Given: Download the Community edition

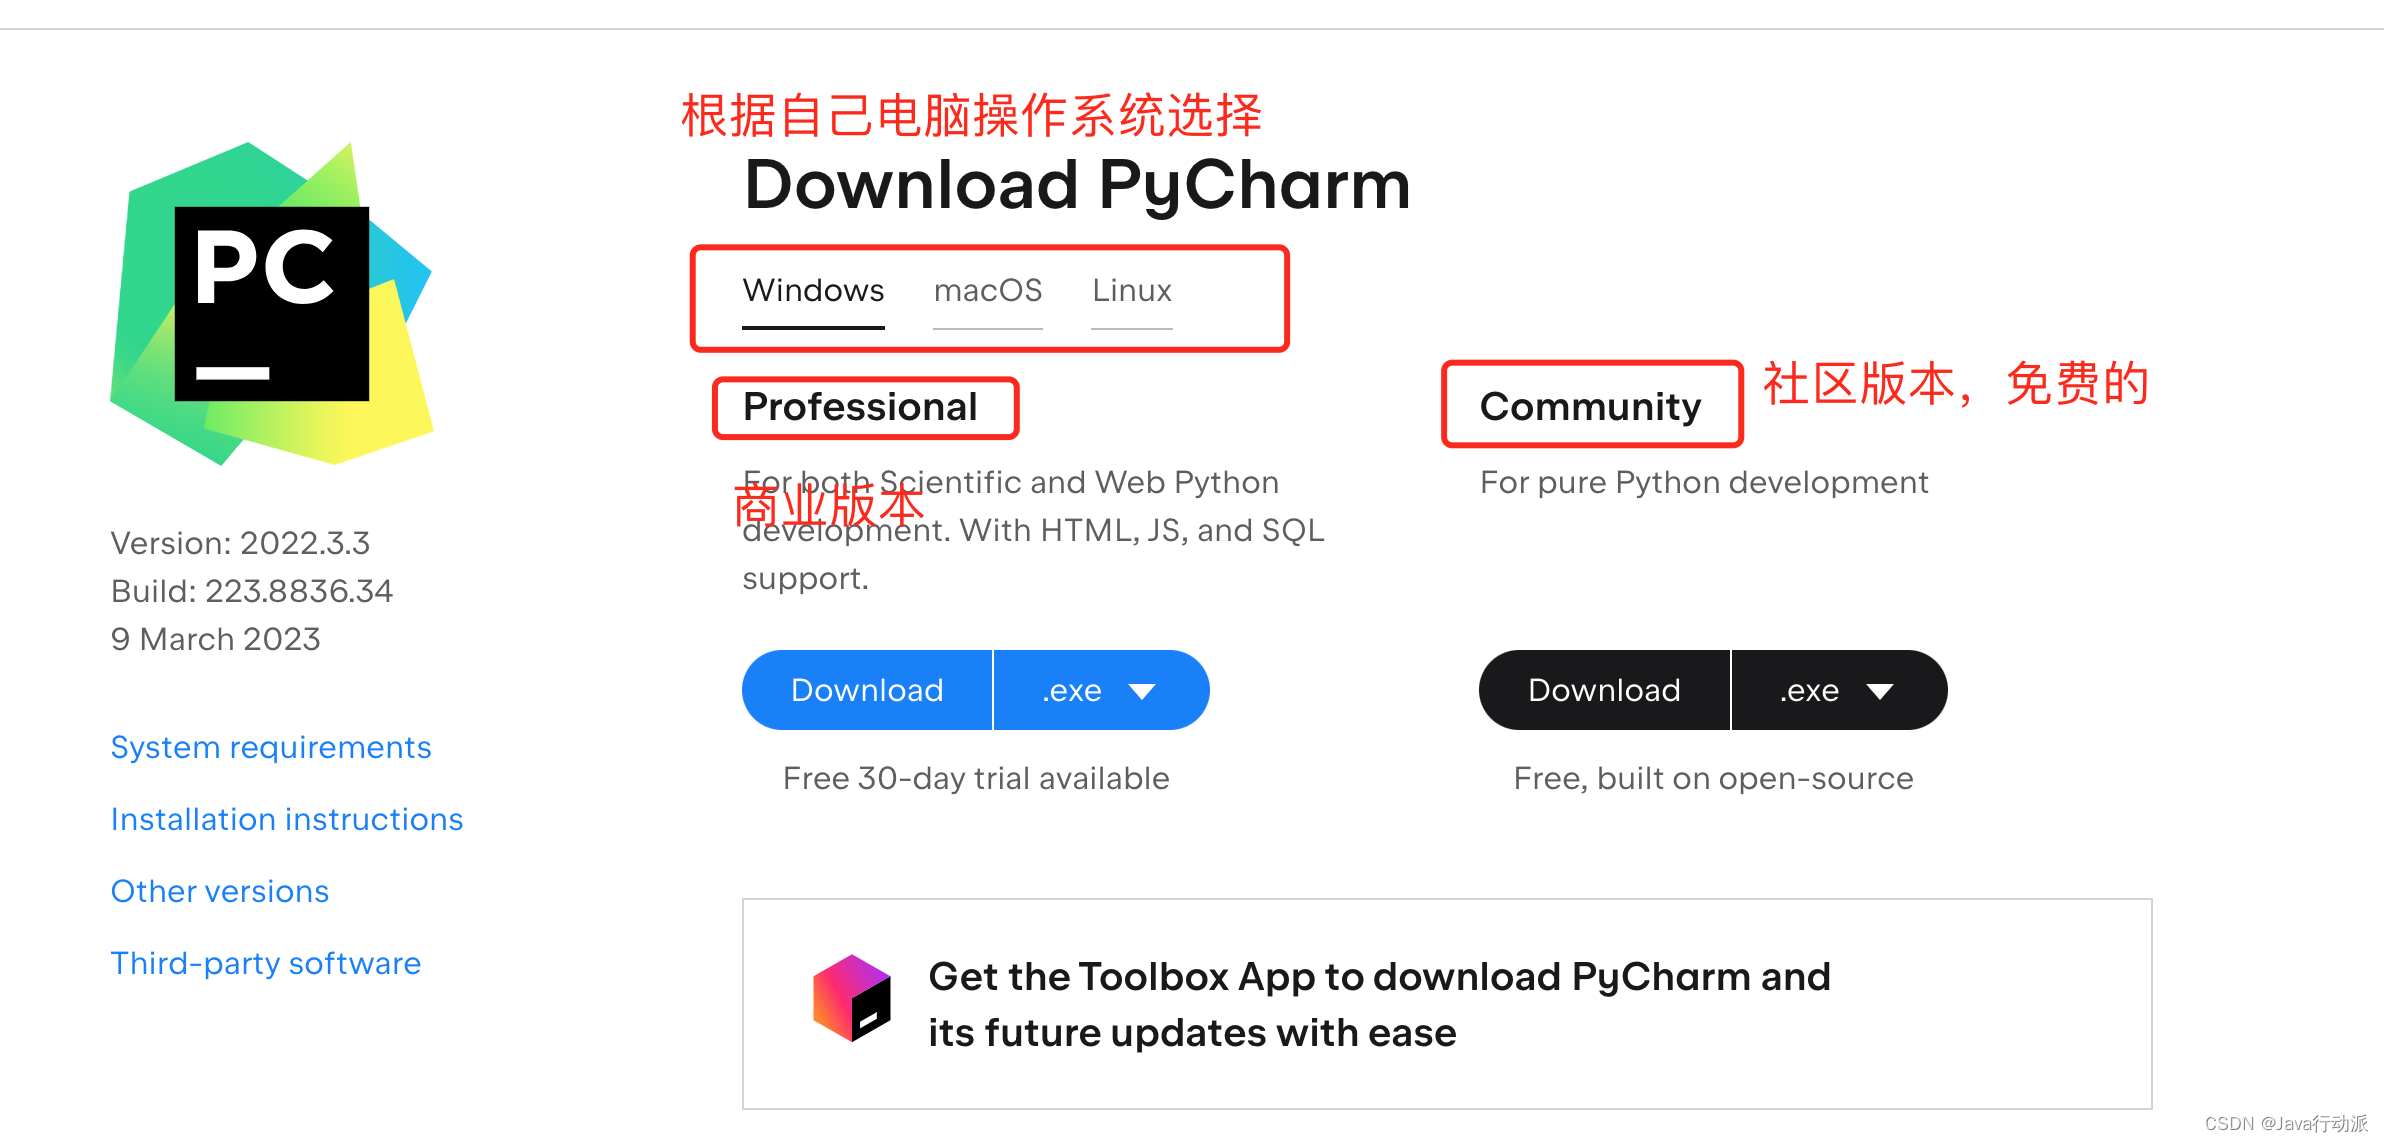Looking at the screenshot, I should 1604,690.
